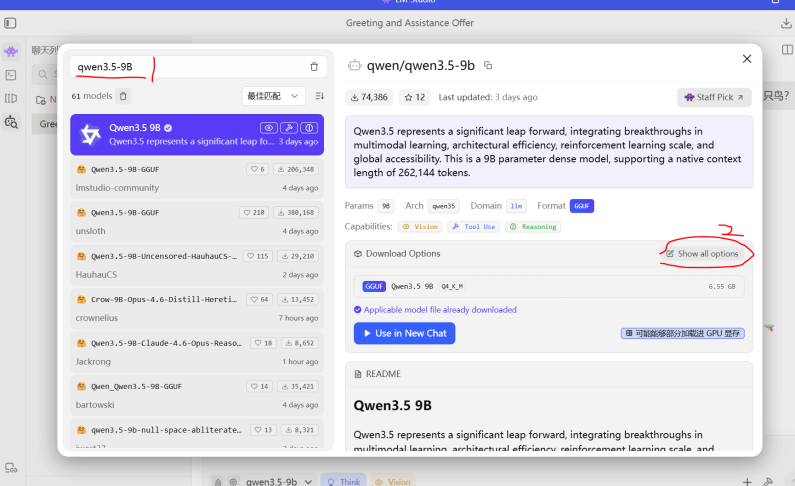Image resolution: width=795 pixels, height=486 pixels.
Task: Open the 最佳匹配 sort dropdown
Action: coord(273,96)
